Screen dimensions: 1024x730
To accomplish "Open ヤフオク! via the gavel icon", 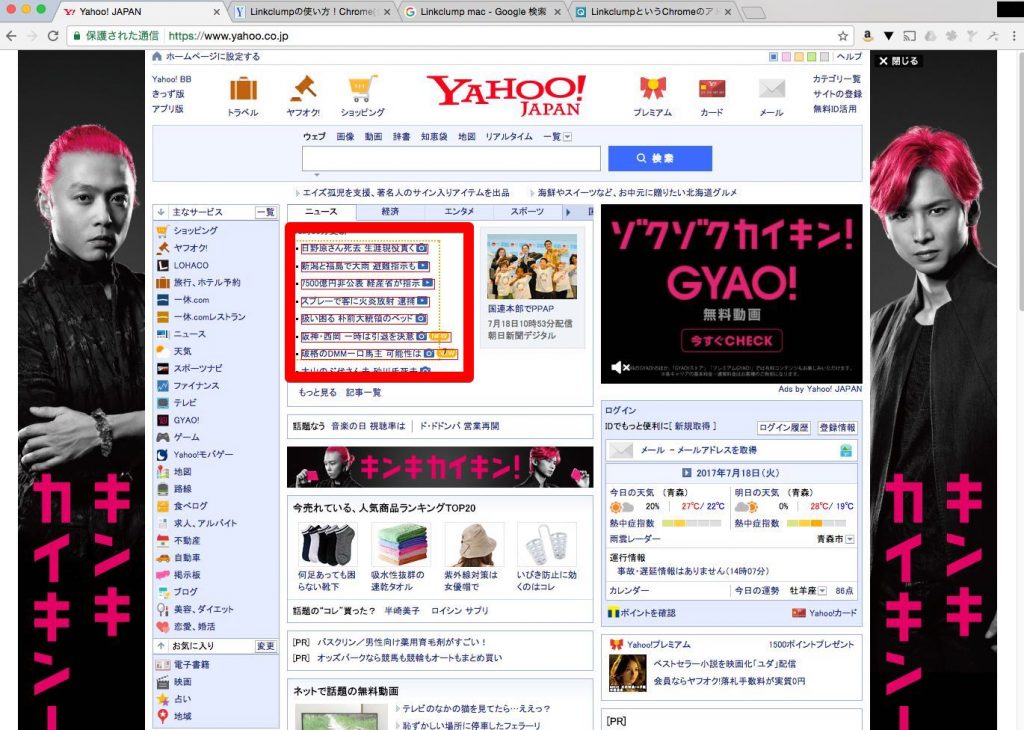I will click(x=303, y=89).
